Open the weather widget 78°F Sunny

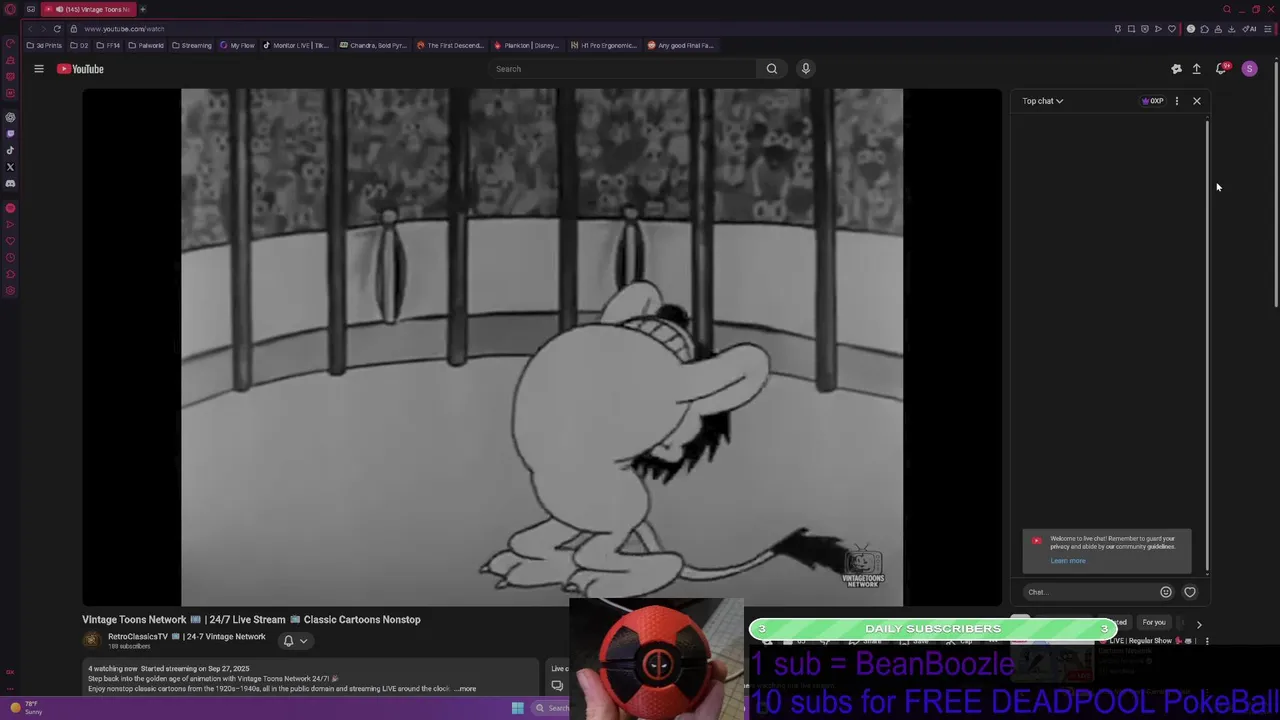click(25, 708)
